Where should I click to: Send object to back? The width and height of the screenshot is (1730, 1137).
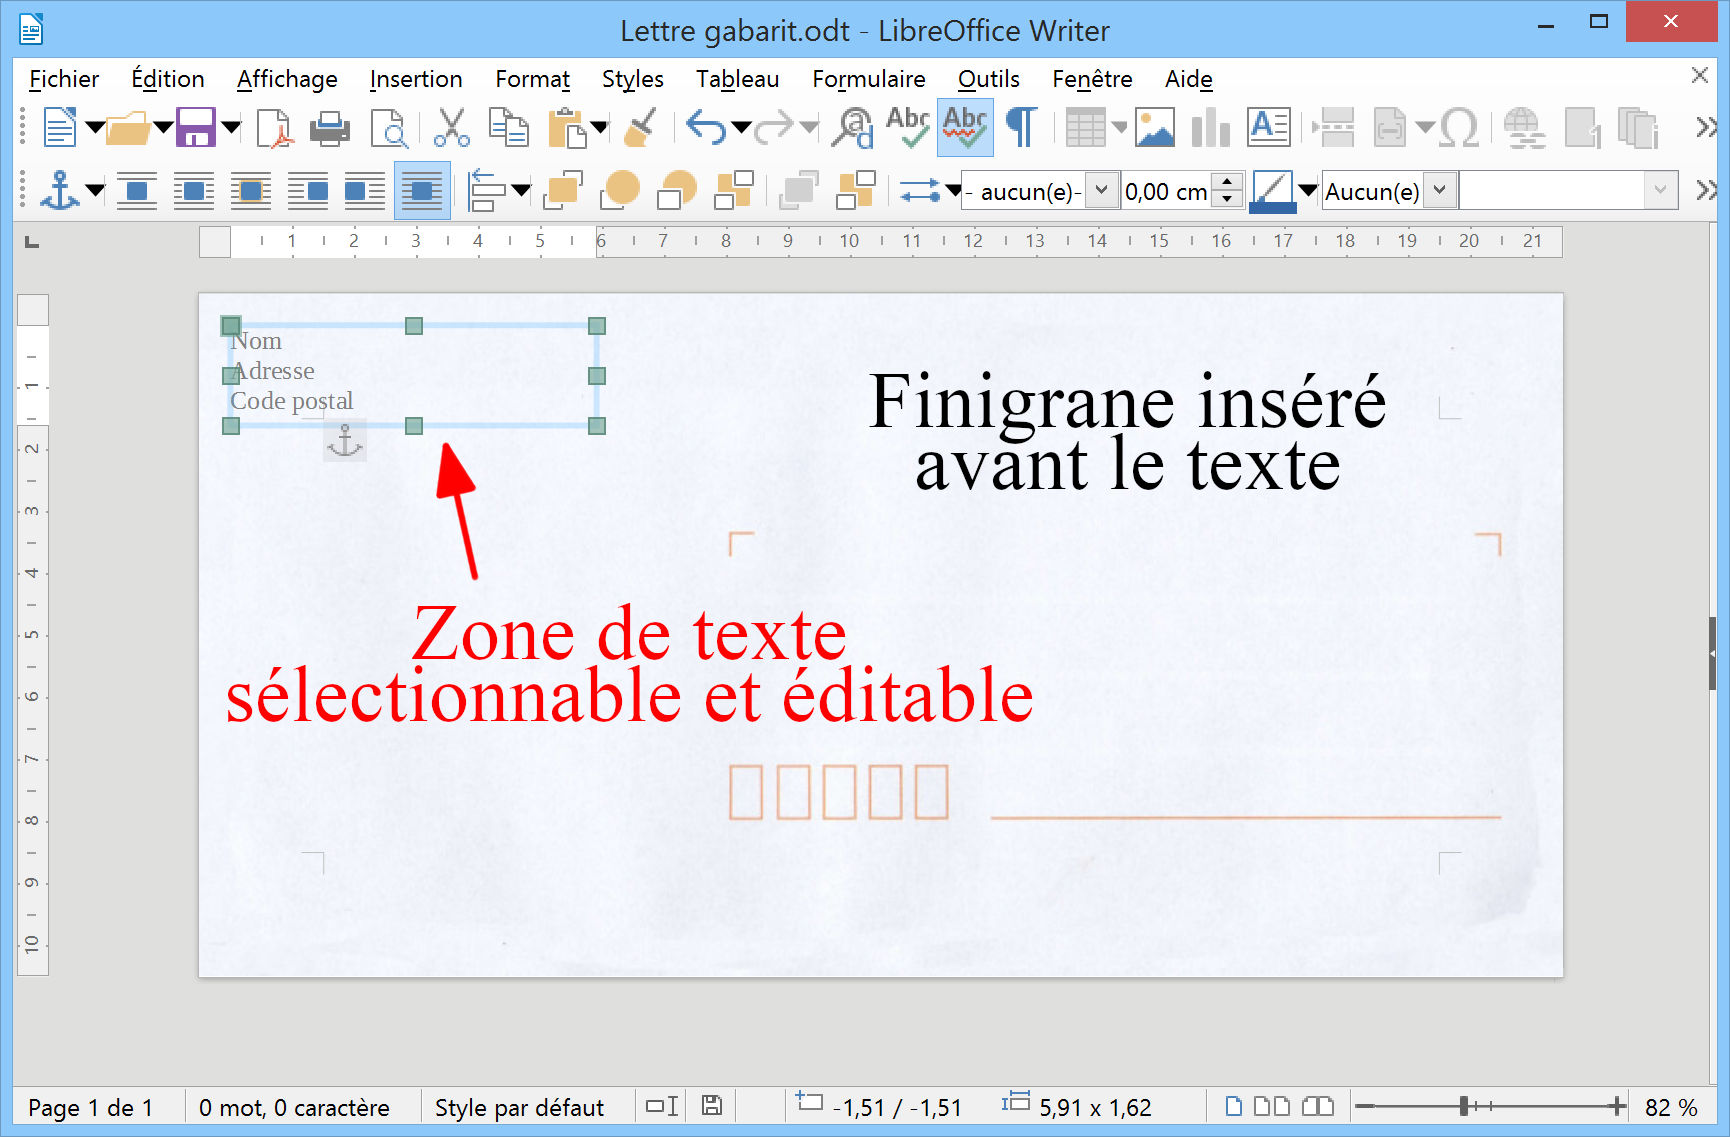tap(735, 190)
